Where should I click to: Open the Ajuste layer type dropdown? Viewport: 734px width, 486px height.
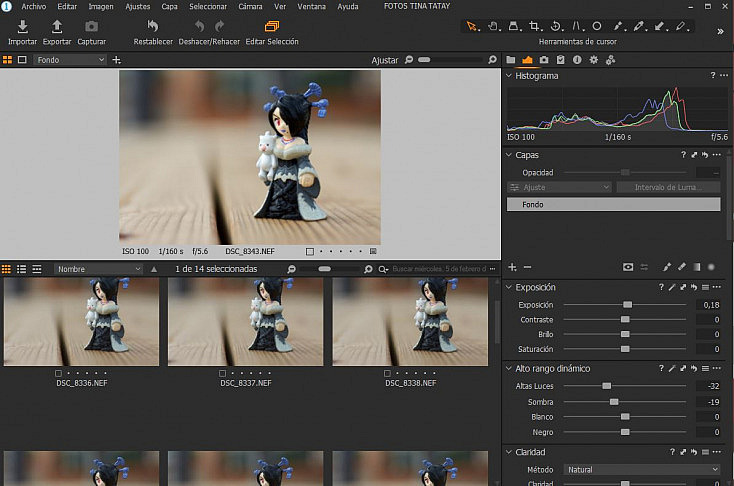click(559, 187)
